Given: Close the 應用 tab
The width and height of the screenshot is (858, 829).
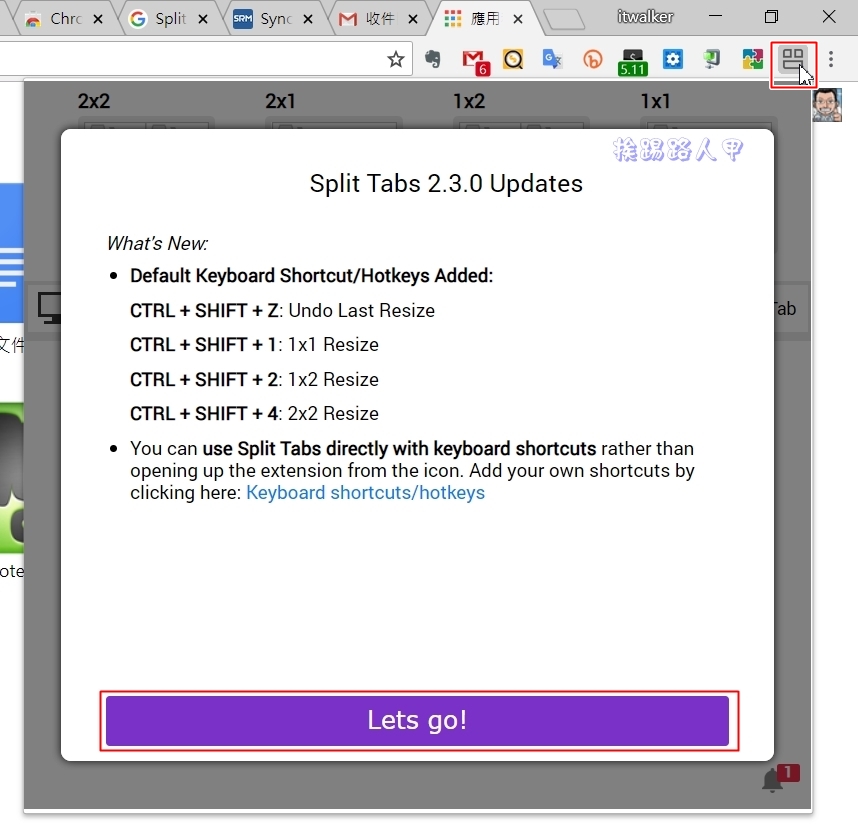Looking at the screenshot, I should pos(518,20).
